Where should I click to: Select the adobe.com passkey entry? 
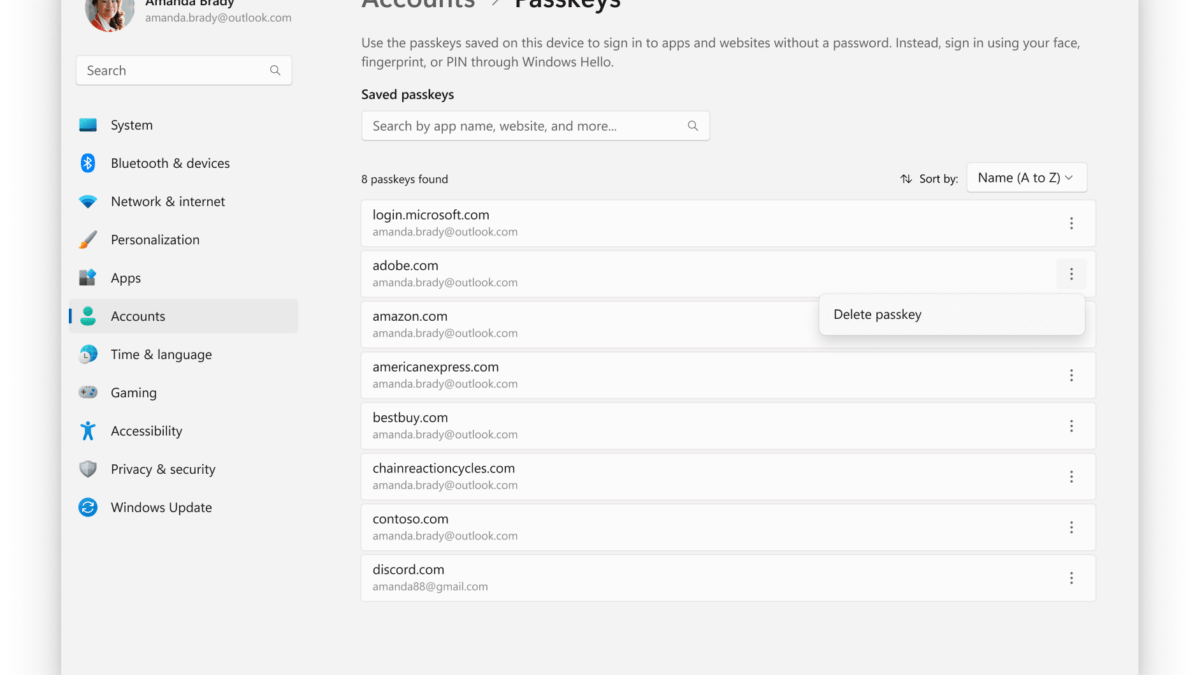728,274
